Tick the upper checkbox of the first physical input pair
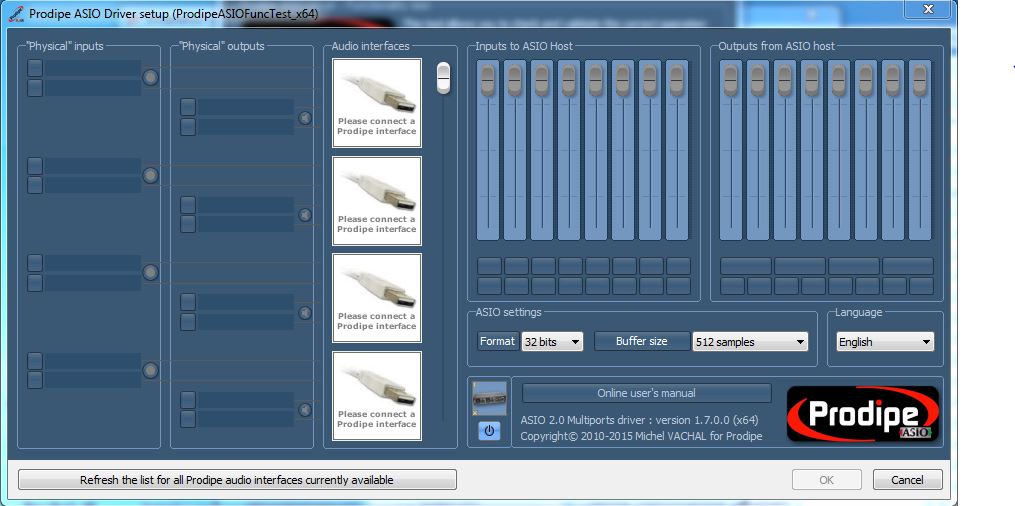The height and width of the screenshot is (506, 1015). [35, 68]
